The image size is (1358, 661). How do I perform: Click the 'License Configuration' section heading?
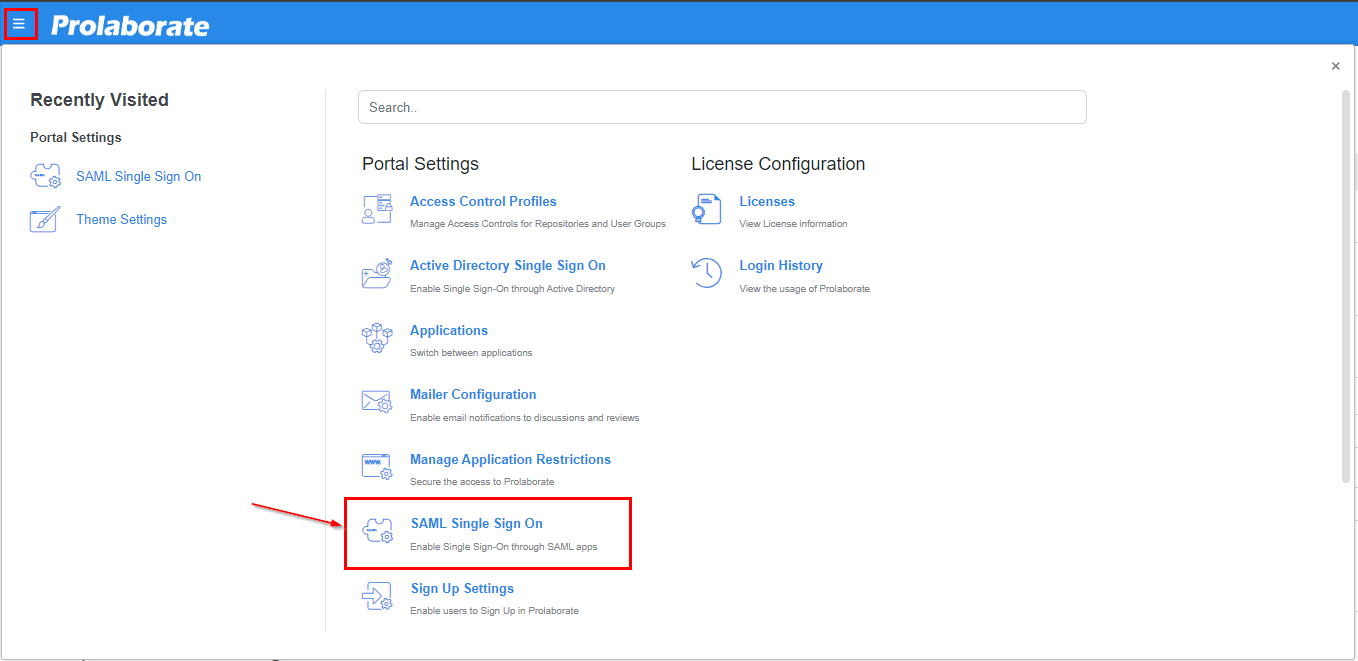click(x=778, y=164)
